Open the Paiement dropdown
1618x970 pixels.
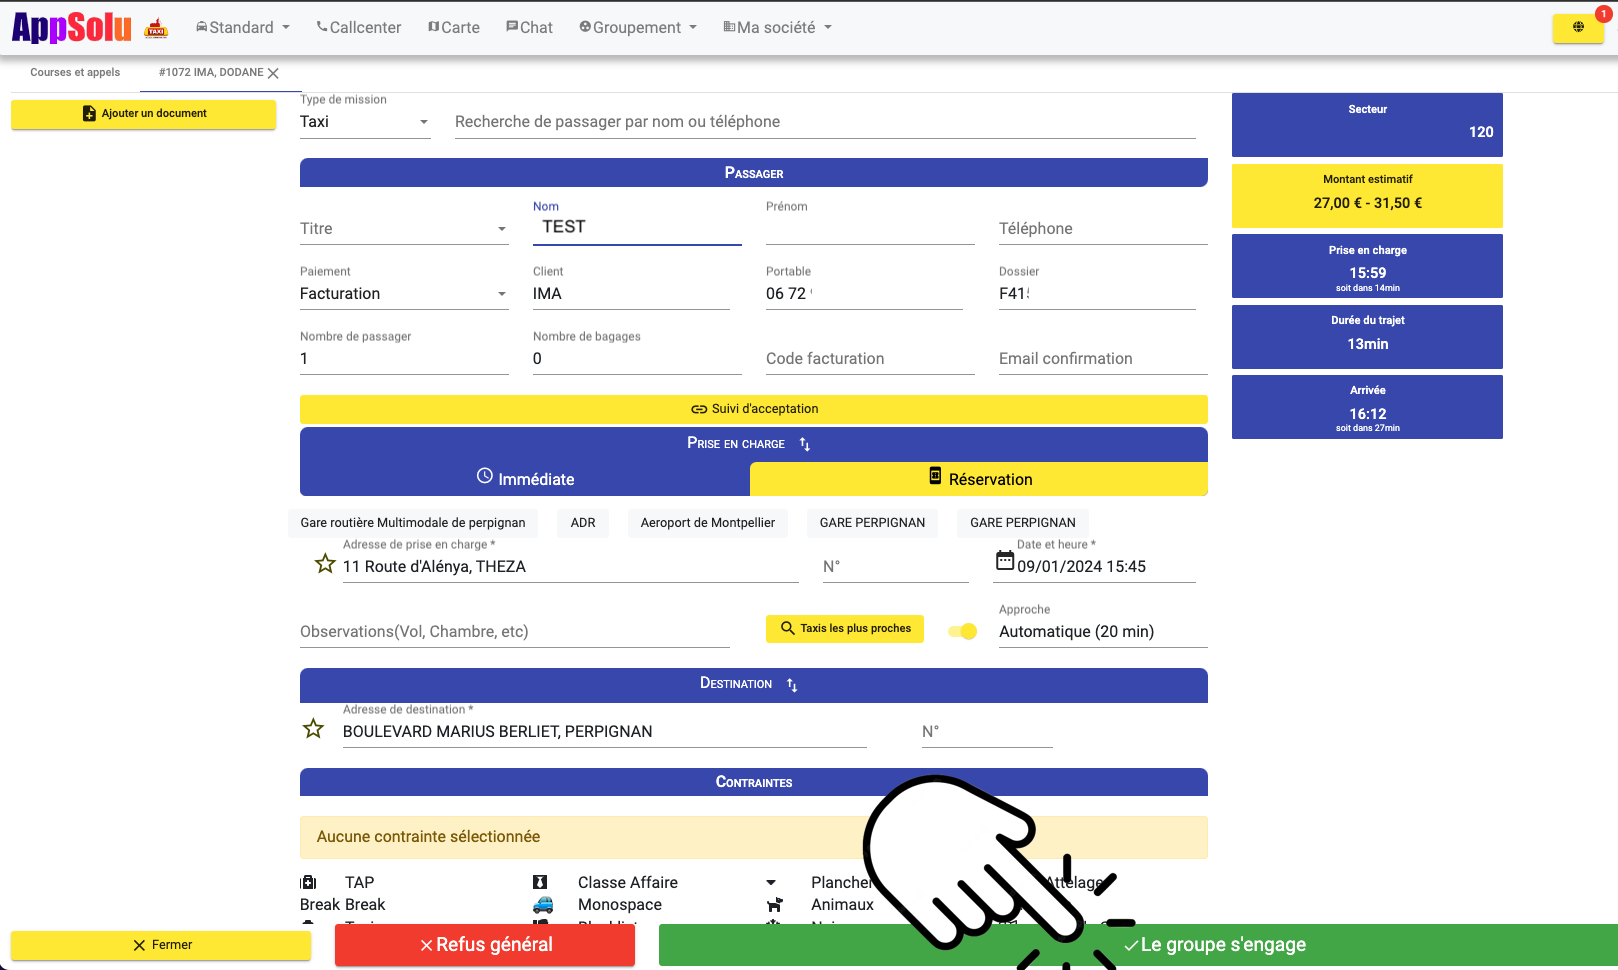pyautogui.click(x=404, y=294)
